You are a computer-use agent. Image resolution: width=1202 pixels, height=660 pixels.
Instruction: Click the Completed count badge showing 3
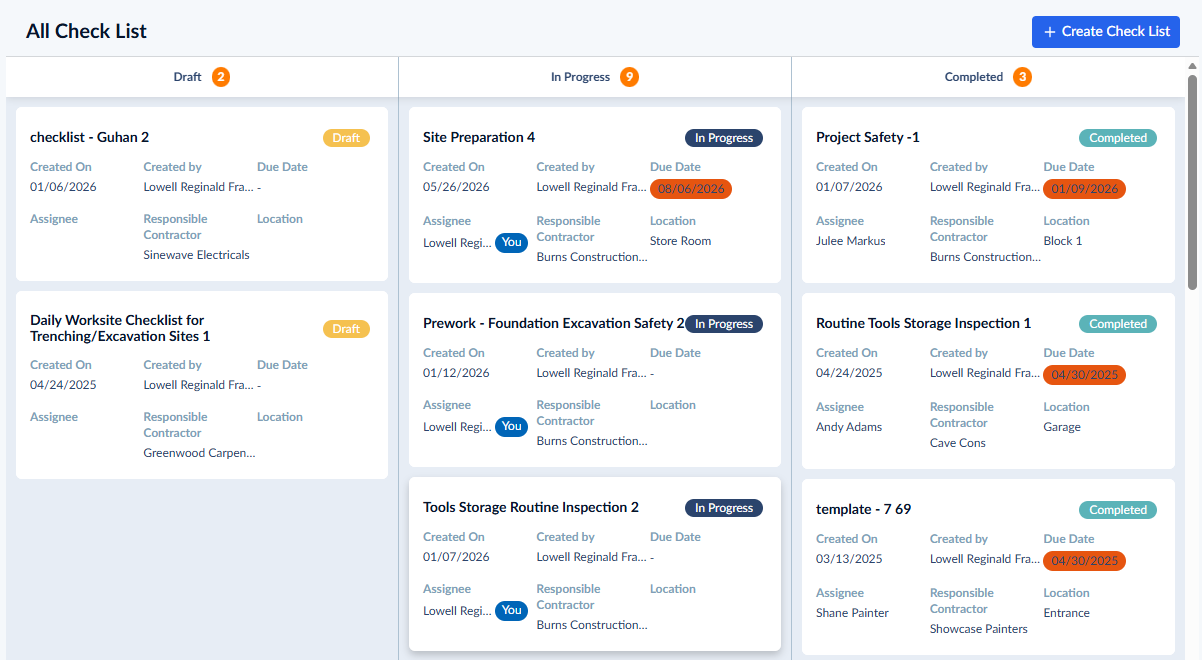pos(1022,77)
